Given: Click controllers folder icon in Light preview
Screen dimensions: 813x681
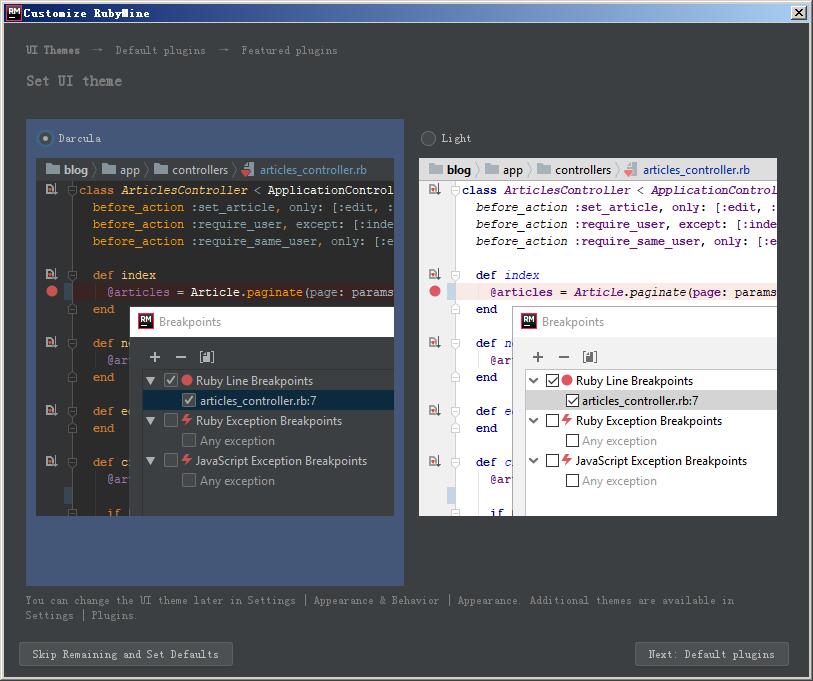Looking at the screenshot, I should click(x=544, y=169).
